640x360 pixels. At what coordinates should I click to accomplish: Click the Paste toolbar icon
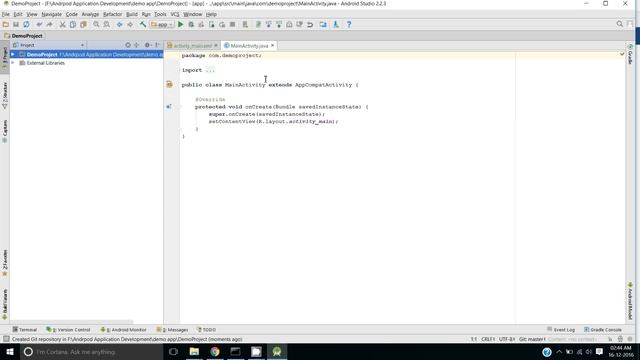coord(83,24)
